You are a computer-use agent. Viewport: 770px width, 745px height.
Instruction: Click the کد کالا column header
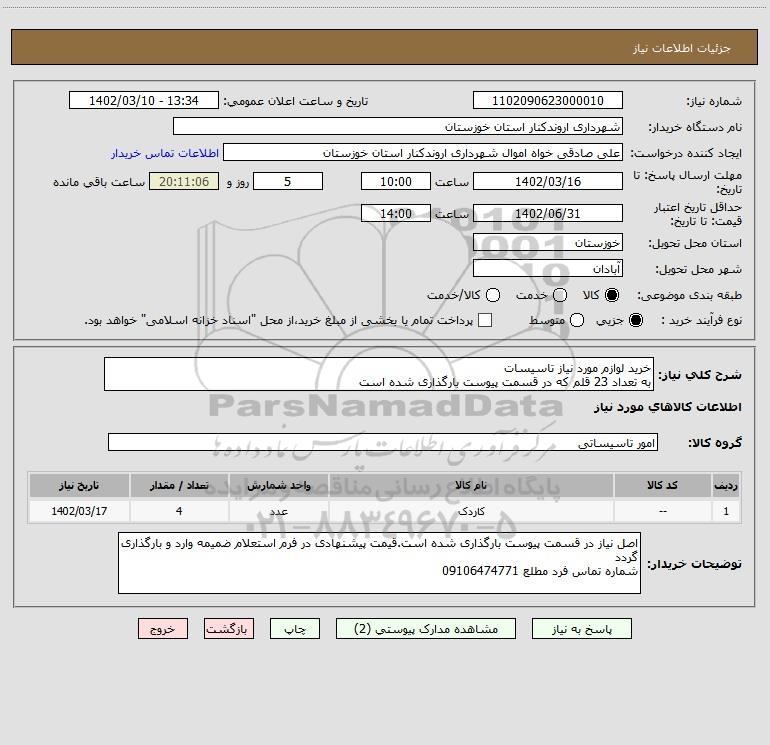click(x=662, y=486)
